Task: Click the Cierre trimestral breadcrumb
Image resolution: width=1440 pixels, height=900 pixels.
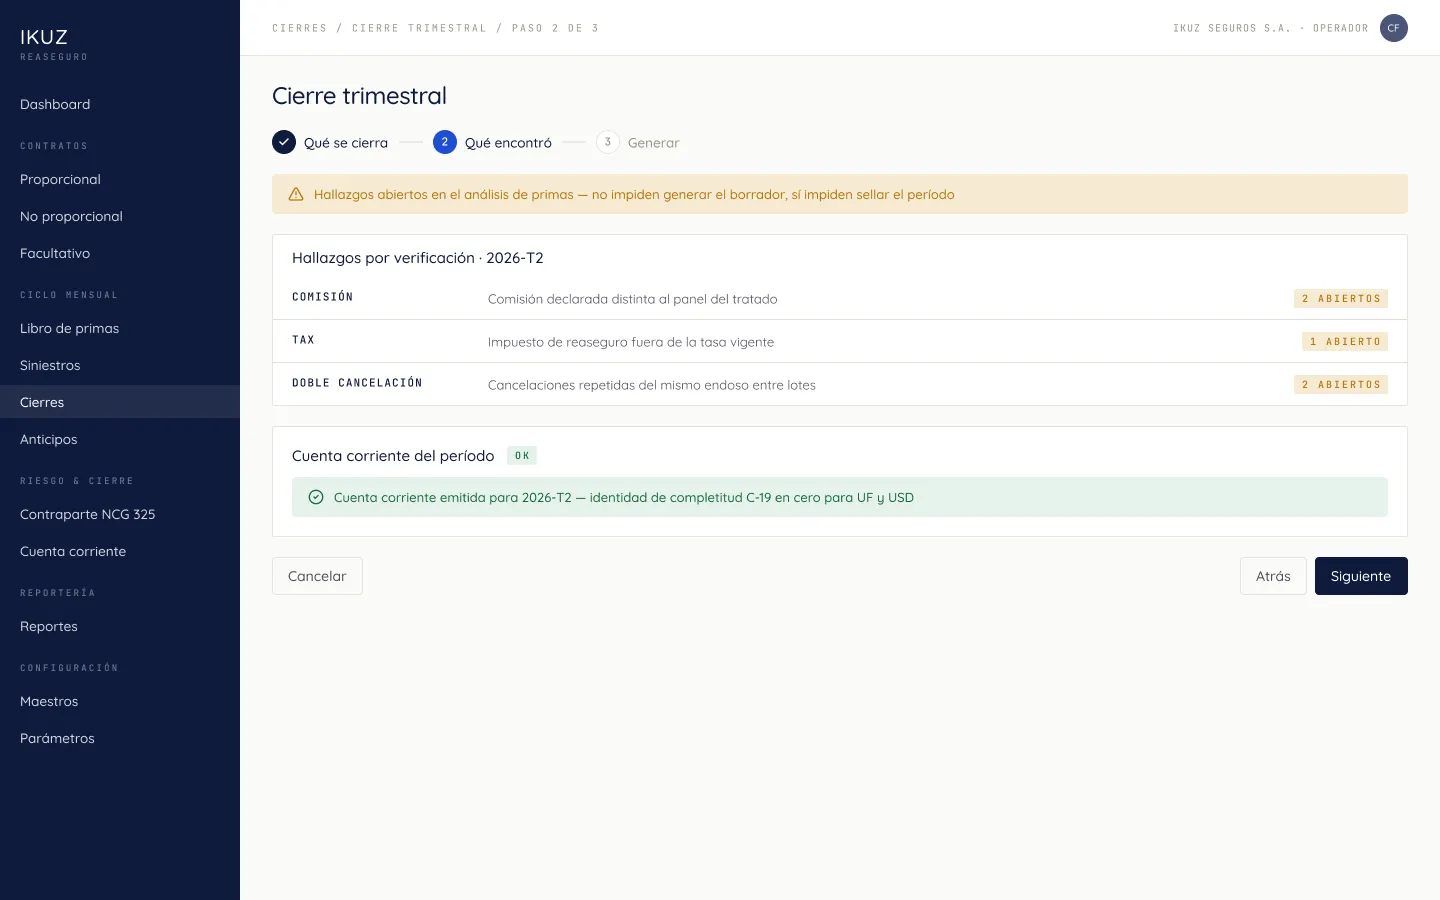Action: [419, 28]
